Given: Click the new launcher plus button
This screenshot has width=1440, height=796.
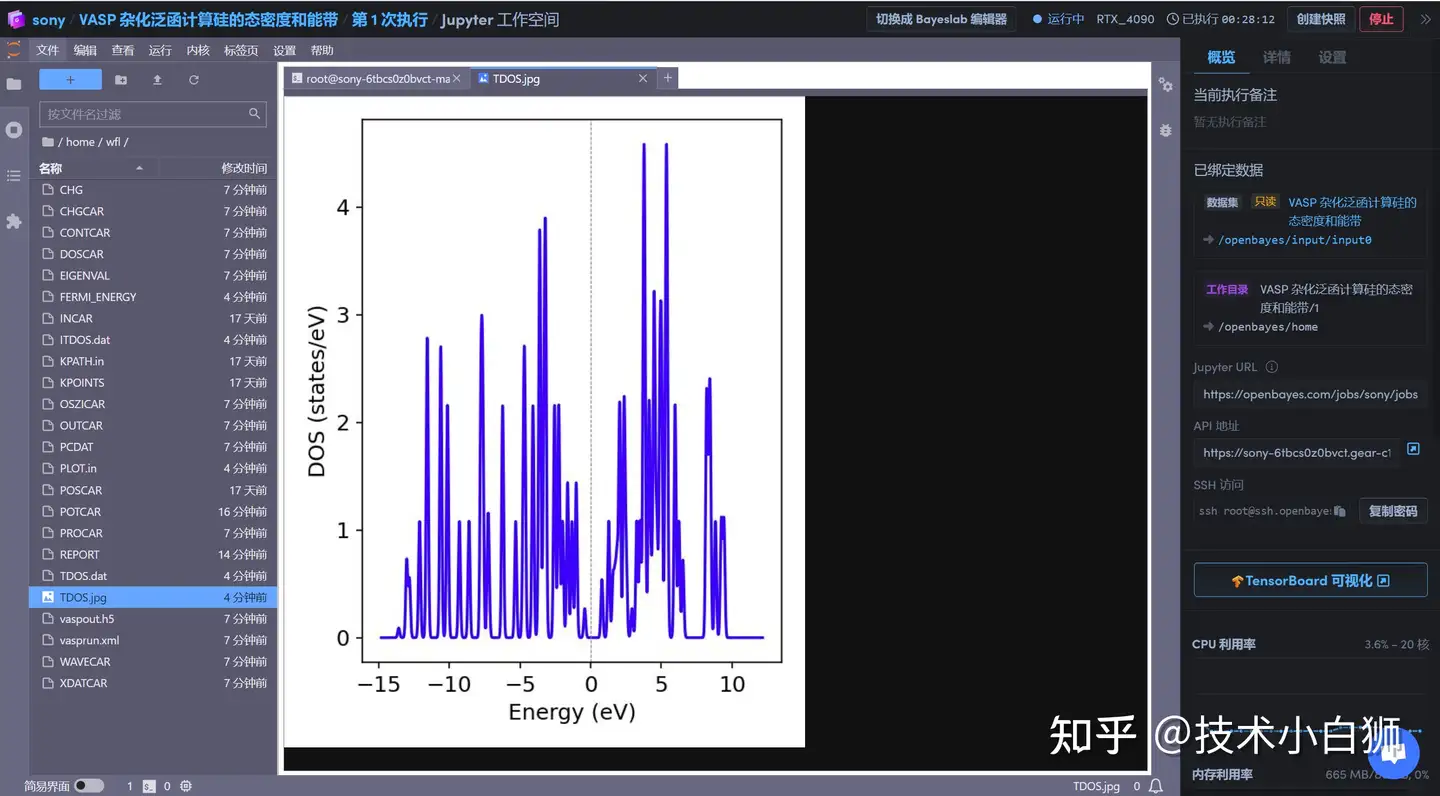Looking at the screenshot, I should pyautogui.click(x=70, y=80).
